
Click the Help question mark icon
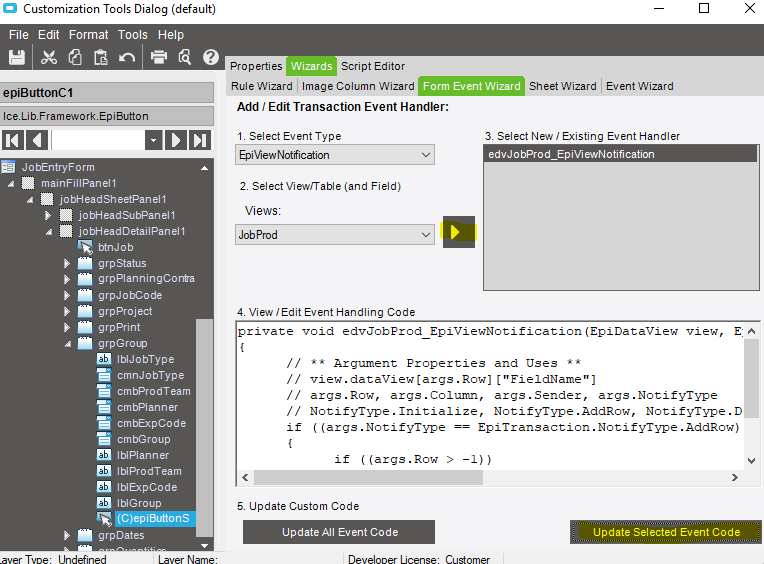click(211, 57)
